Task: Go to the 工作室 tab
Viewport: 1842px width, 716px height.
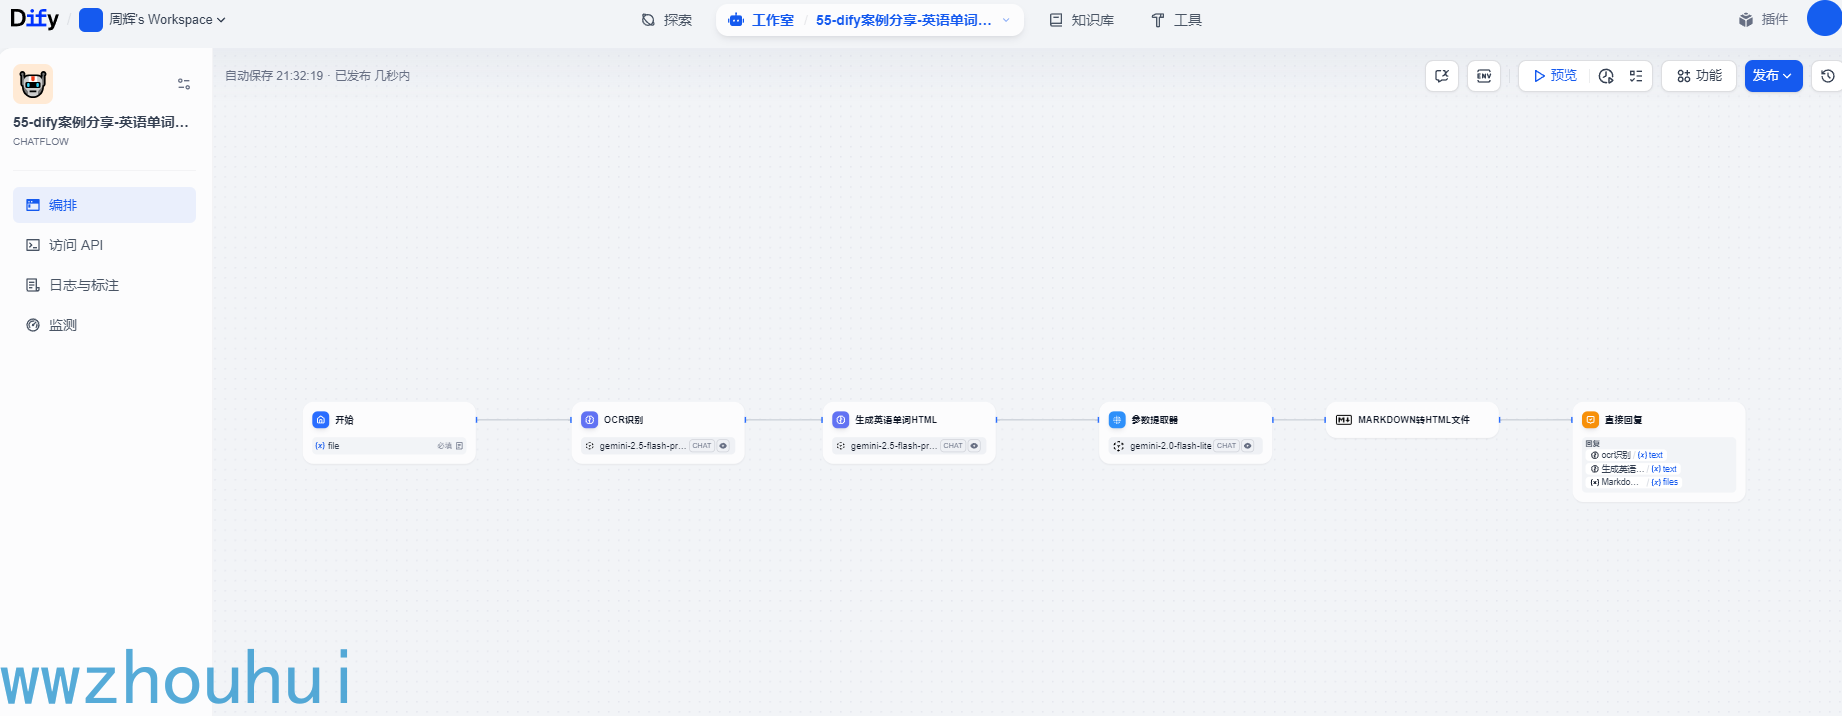Action: [x=762, y=20]
